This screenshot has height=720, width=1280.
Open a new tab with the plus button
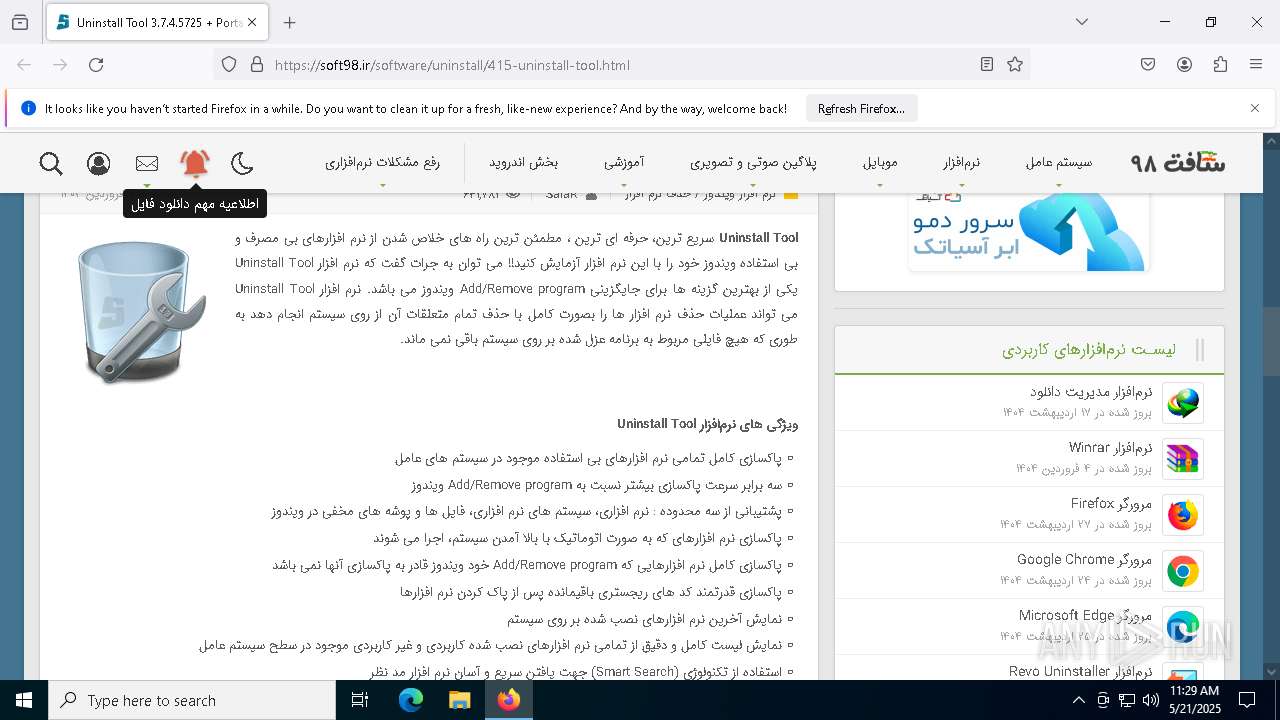coord(290,22)
